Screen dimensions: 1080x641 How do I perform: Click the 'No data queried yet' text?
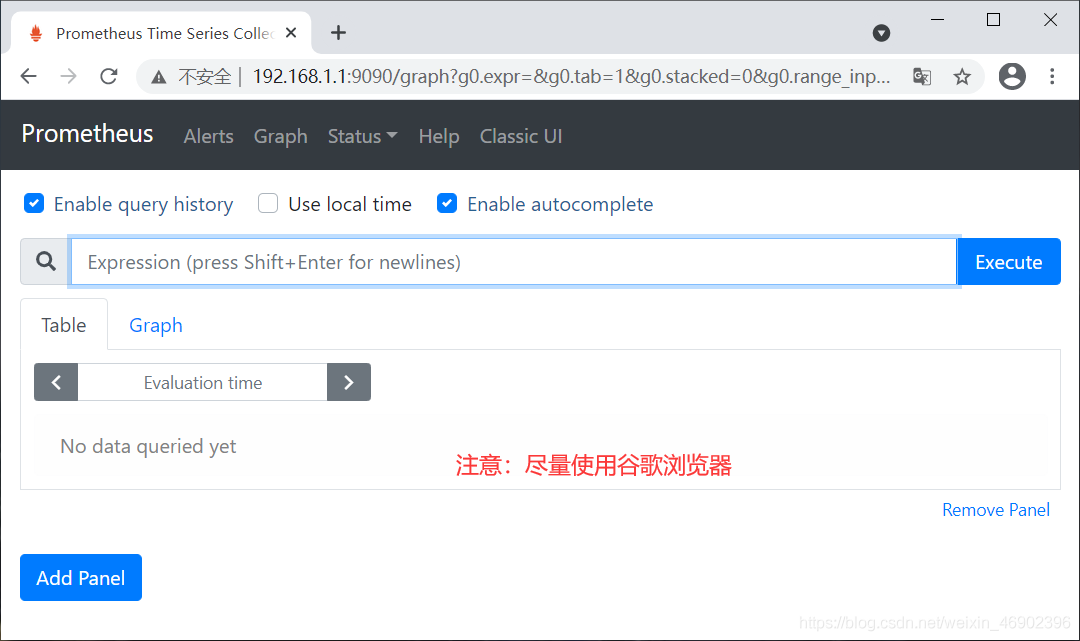tap(148, 447)
